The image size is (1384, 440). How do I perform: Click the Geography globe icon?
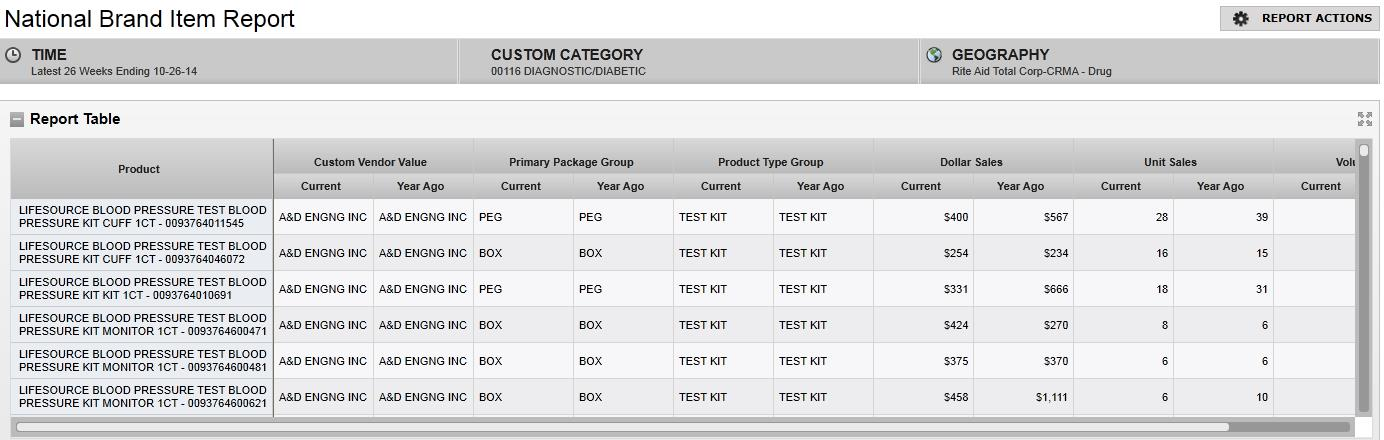click(x=935, y=55)
